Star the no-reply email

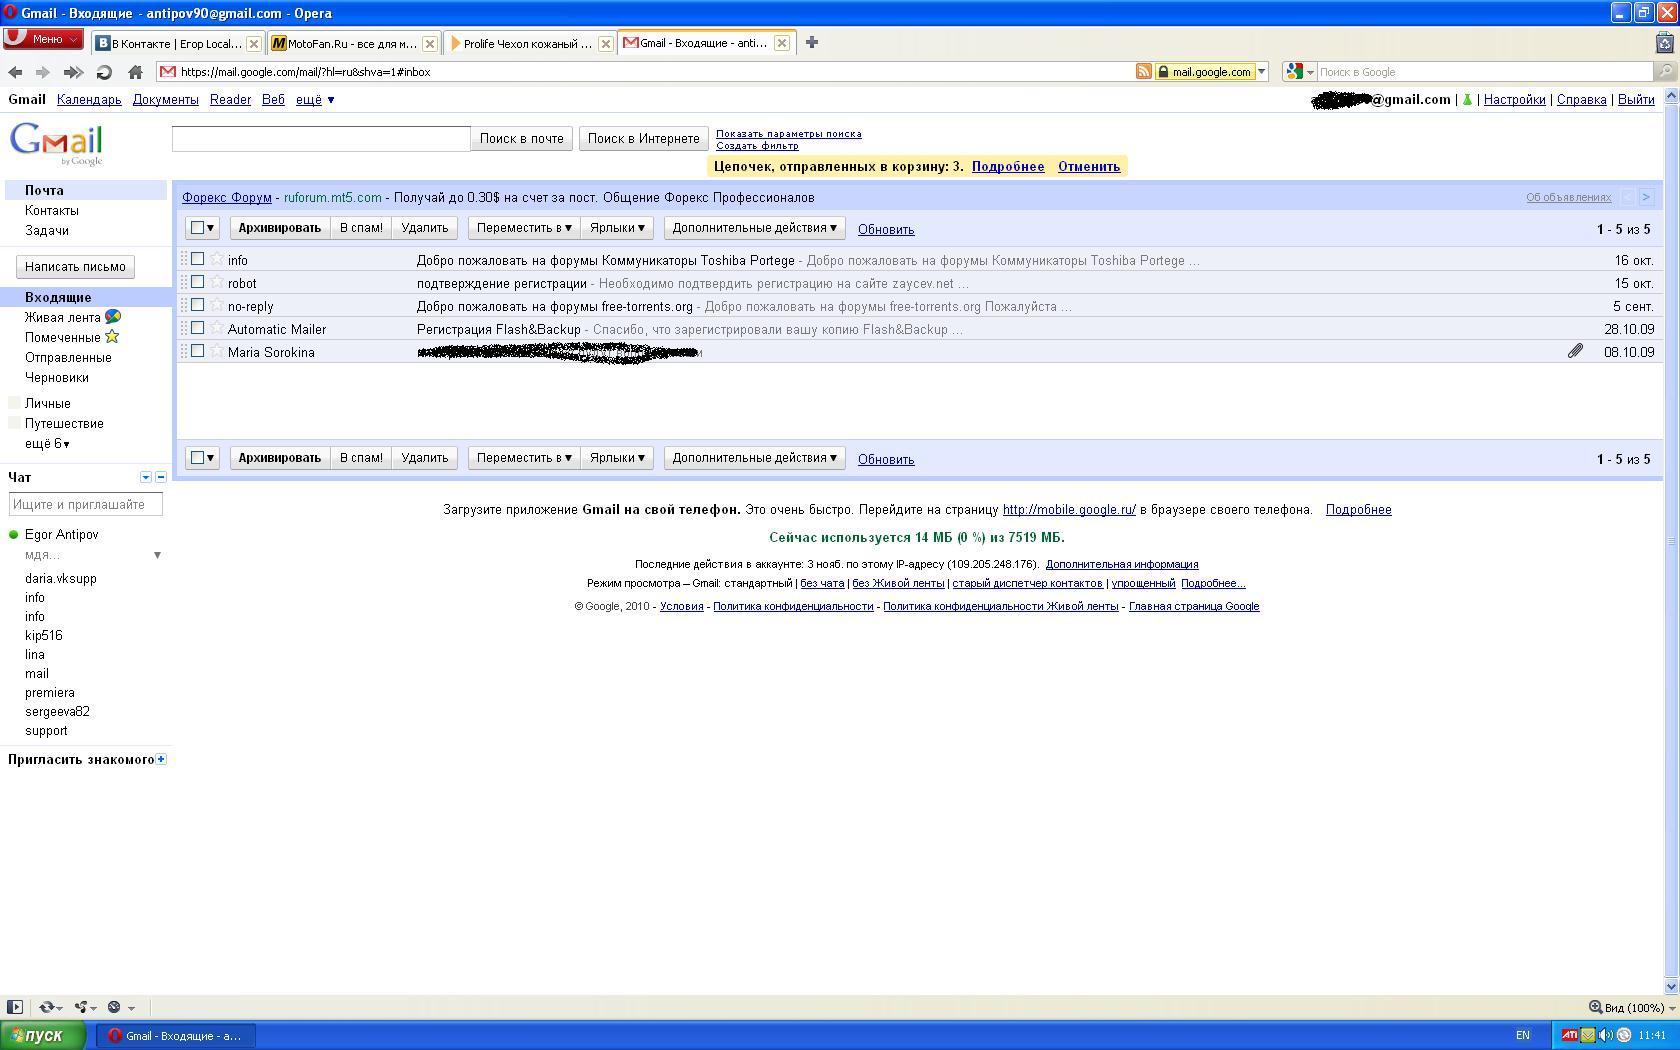point(217,305)
